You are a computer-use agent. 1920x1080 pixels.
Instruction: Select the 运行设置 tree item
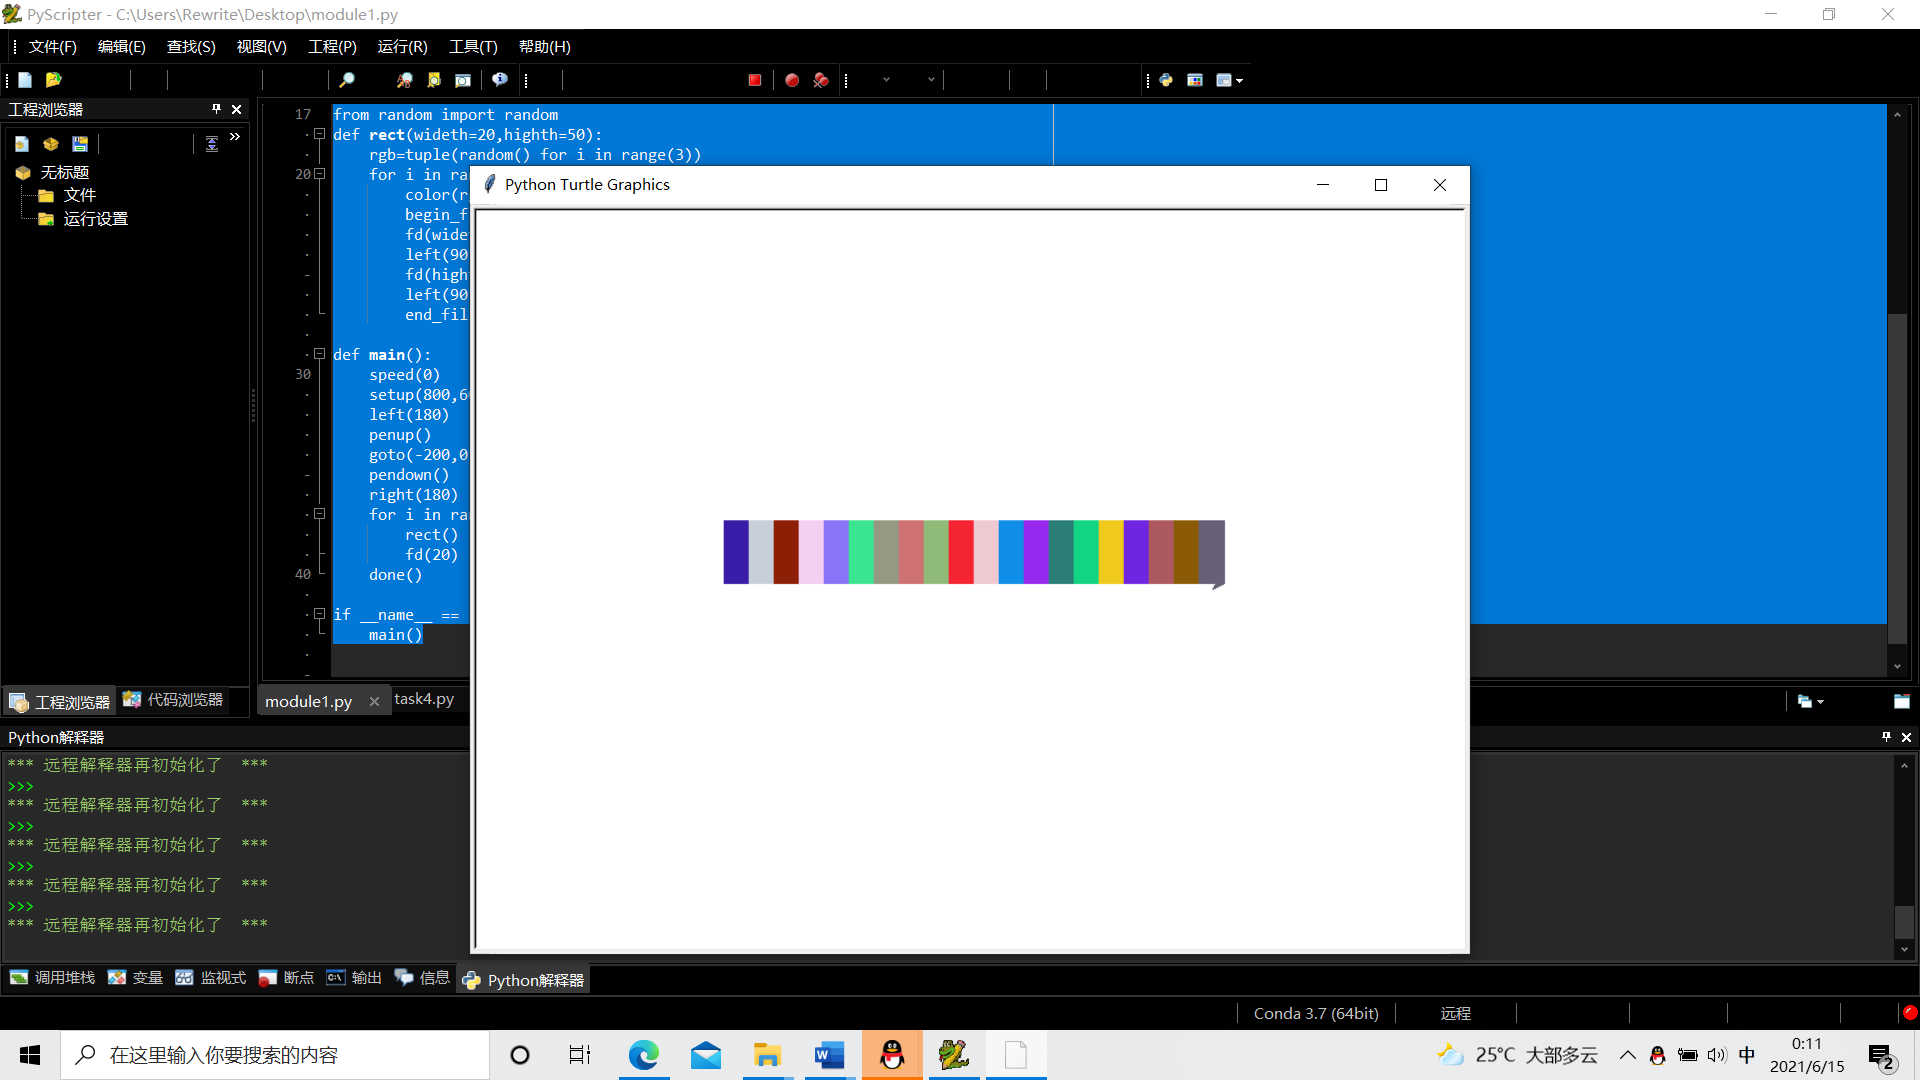(x=95, y=219)
